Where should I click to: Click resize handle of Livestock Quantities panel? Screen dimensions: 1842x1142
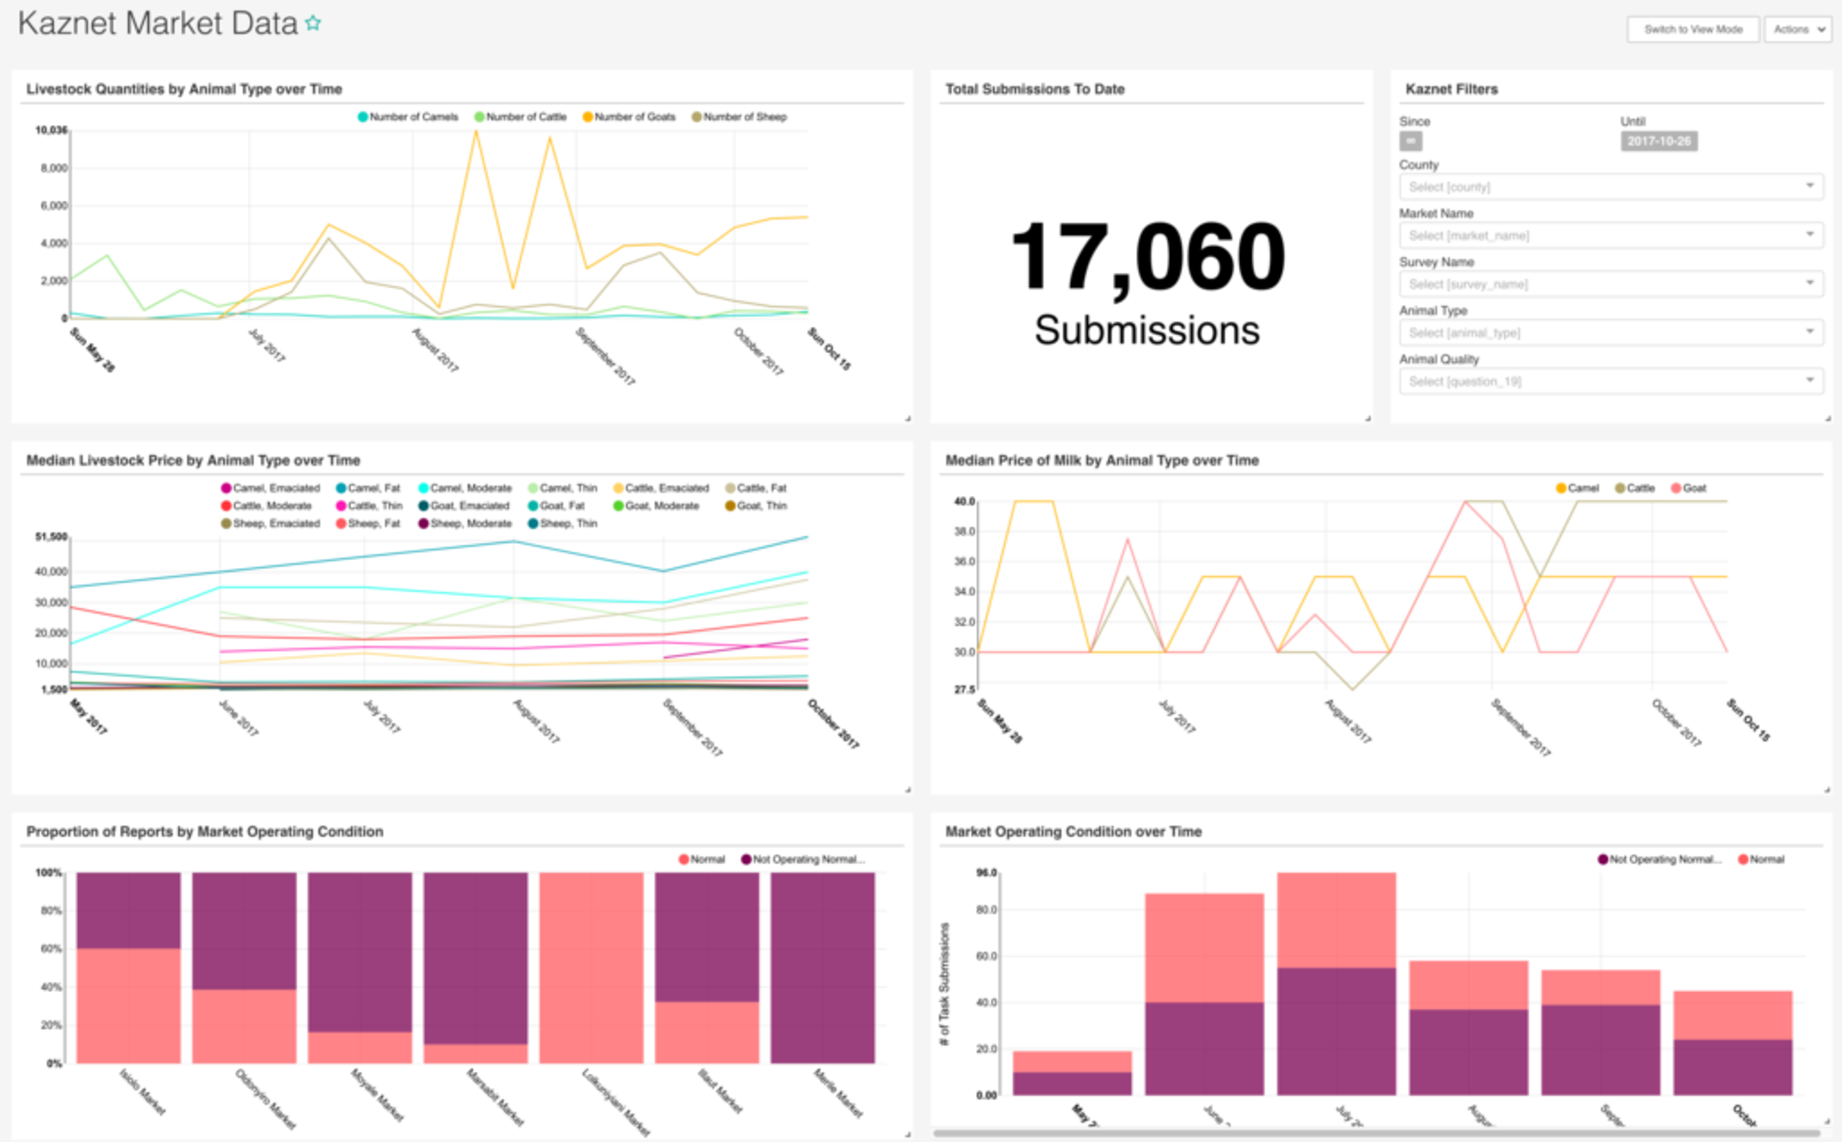pos(908,418)
